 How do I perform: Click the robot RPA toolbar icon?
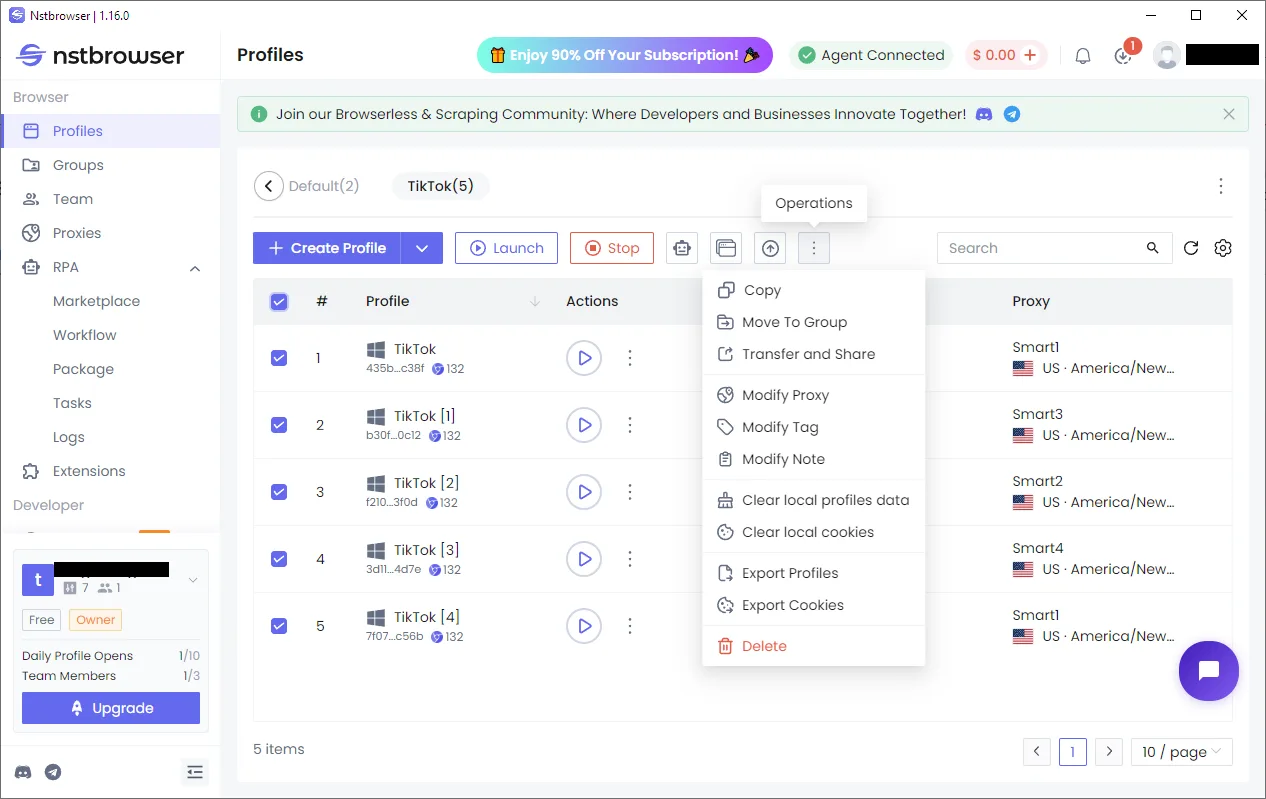(x=682, y=248)
